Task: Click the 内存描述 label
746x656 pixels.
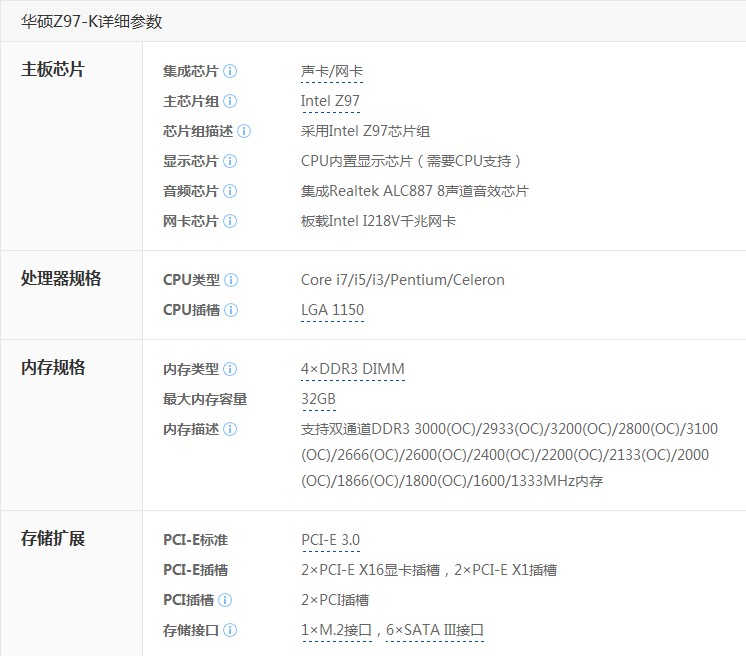Action: 191,430
